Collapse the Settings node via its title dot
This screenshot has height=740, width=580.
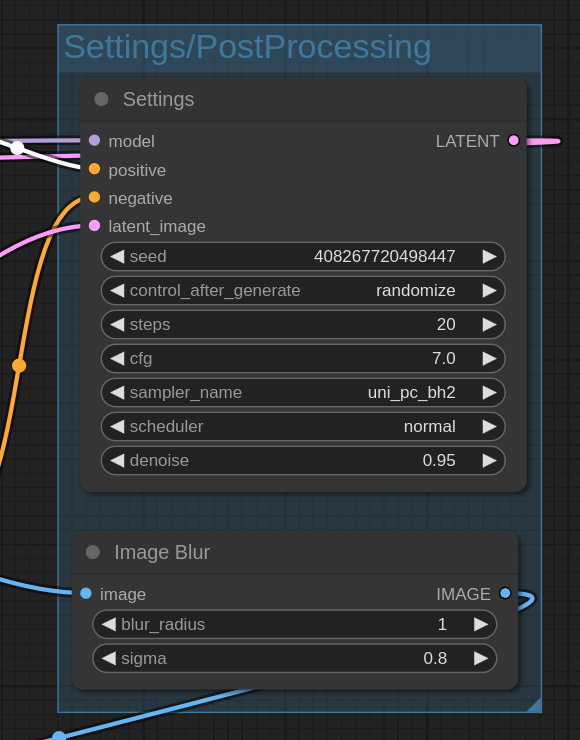pos(101,99)
